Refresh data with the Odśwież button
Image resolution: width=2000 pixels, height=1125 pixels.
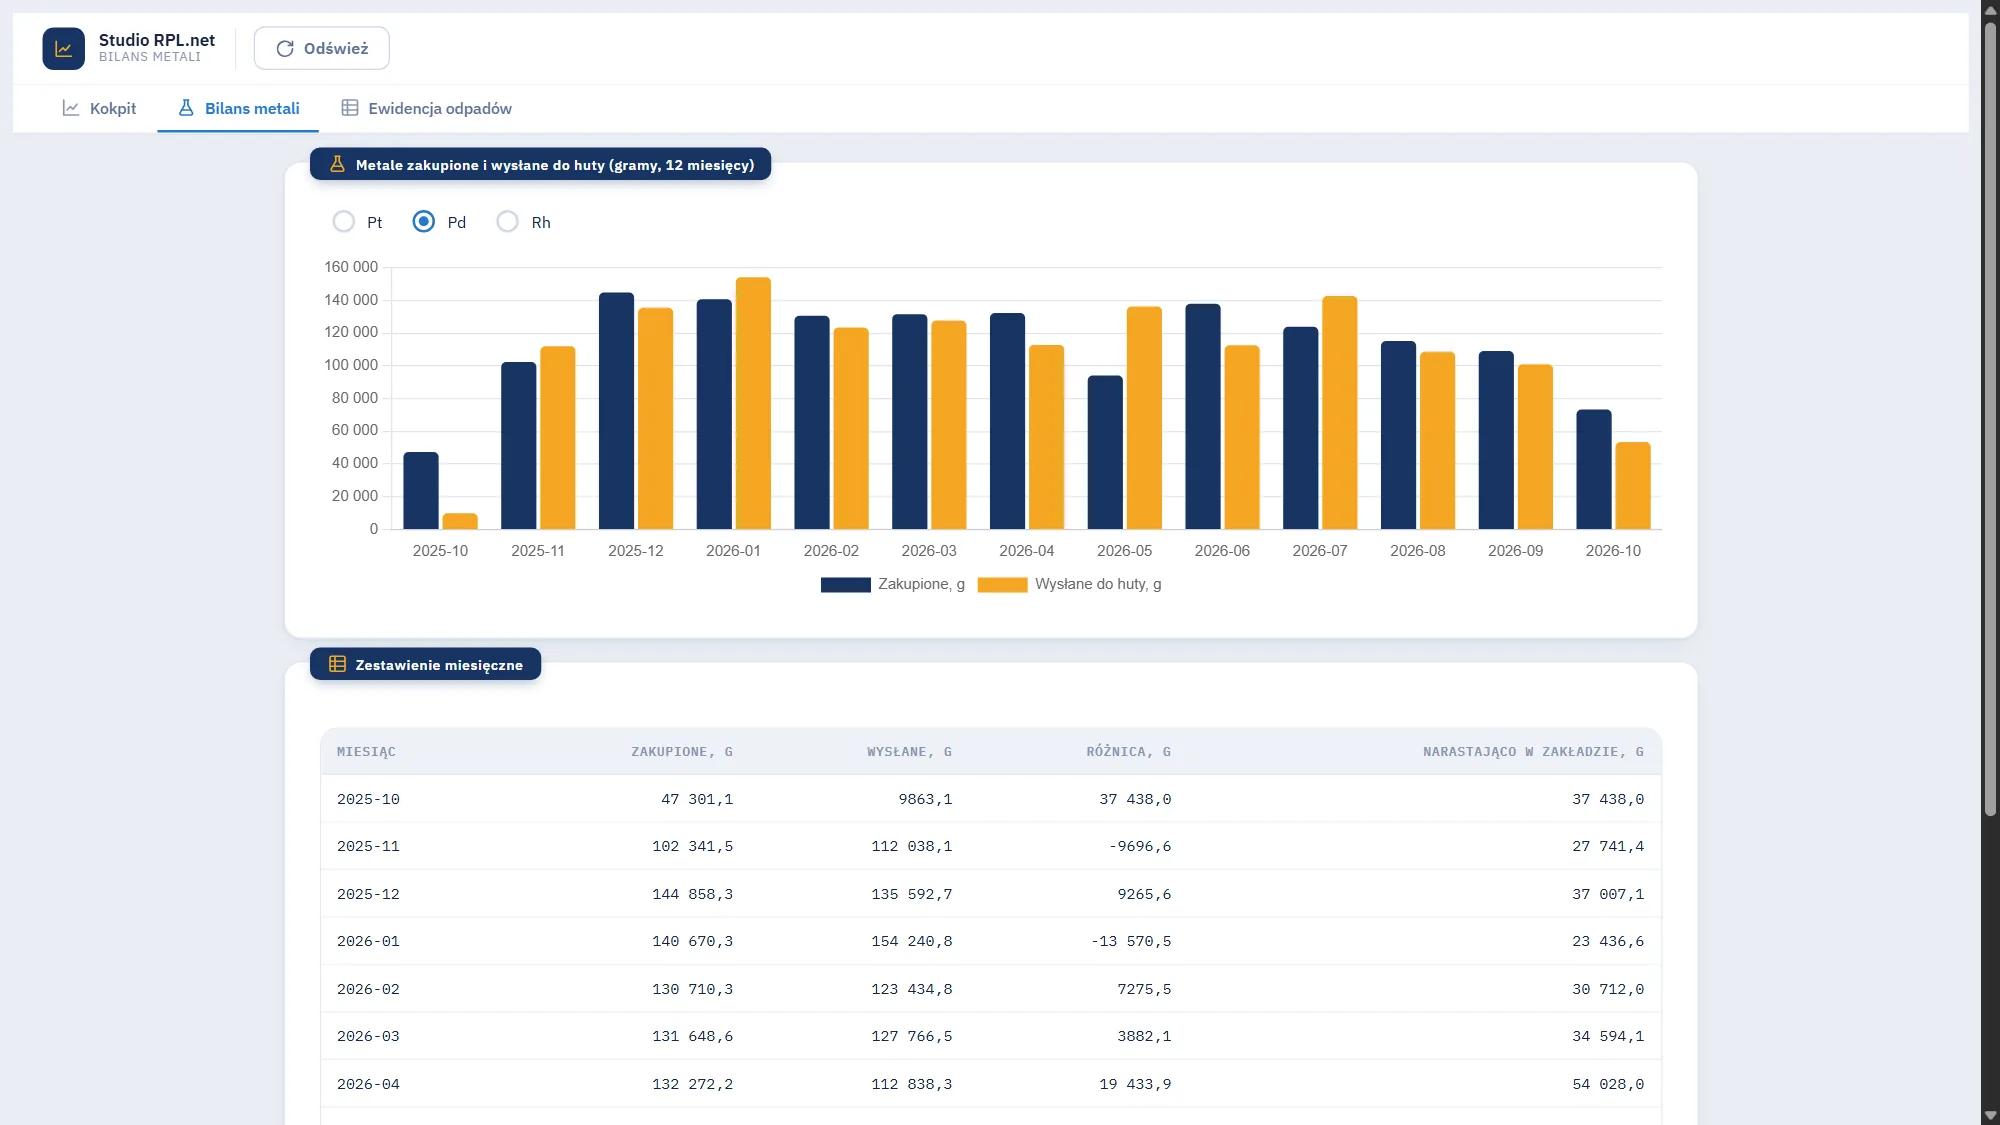click(322, 48)
